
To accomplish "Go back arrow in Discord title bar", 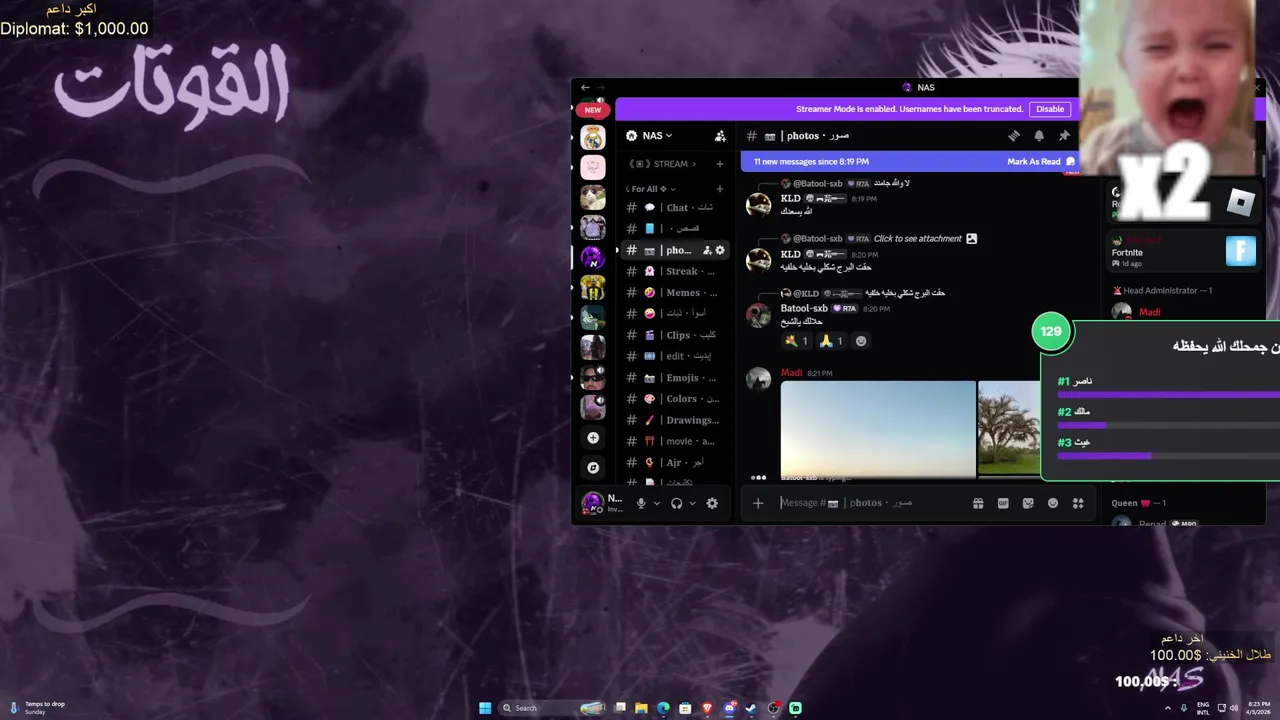I will click(585, 88).
